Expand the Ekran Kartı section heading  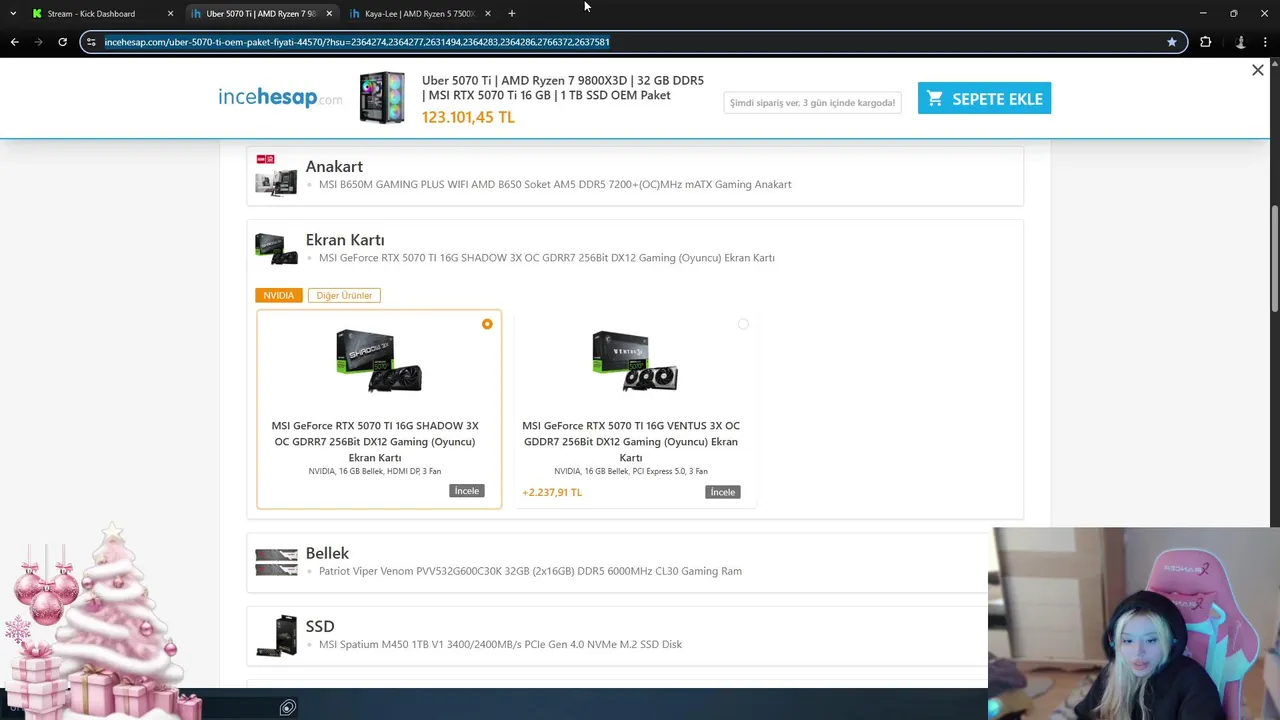pyautogui.click(x=345, y=240)
